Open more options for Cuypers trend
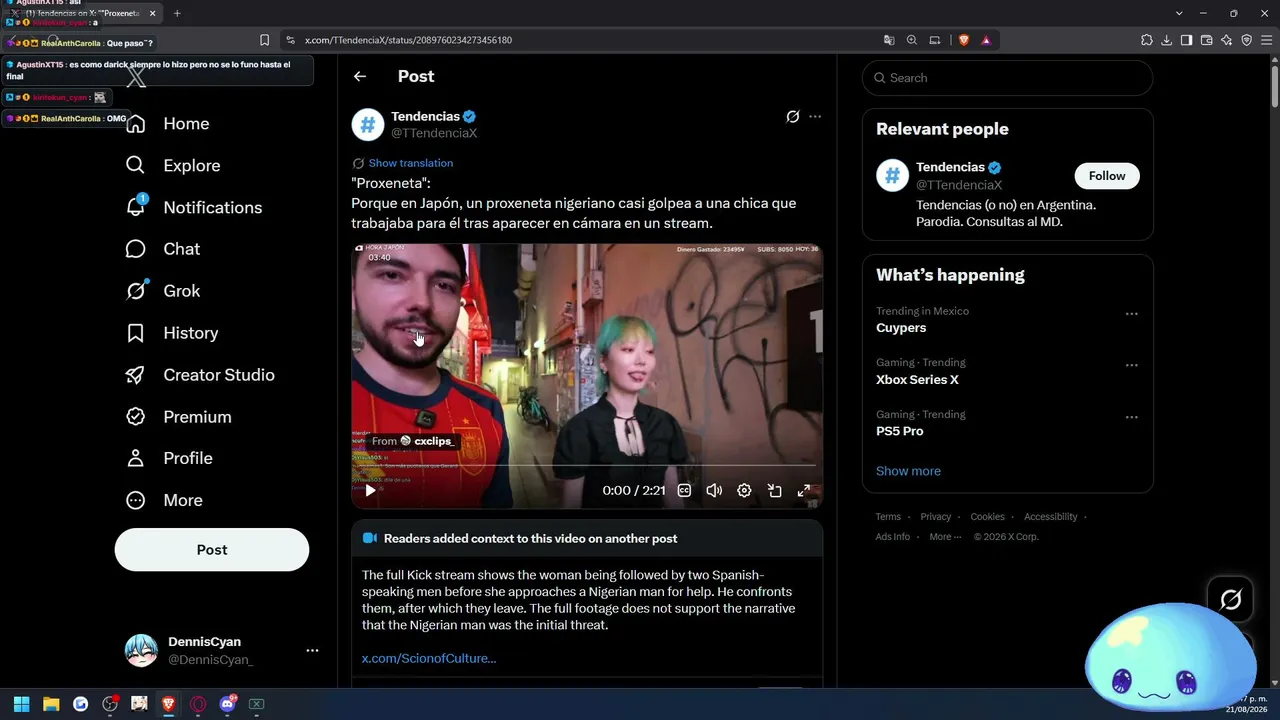Screen dimensions: 1280x720 click(x=1132, y=314)
